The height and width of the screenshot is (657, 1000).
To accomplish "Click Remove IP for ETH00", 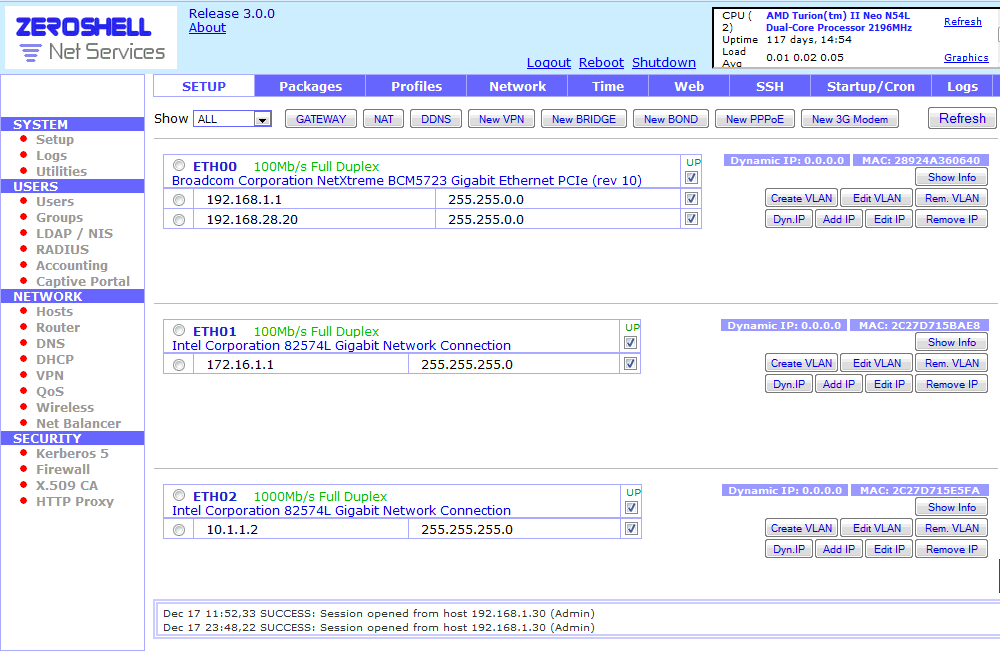I will coord(952,219).
